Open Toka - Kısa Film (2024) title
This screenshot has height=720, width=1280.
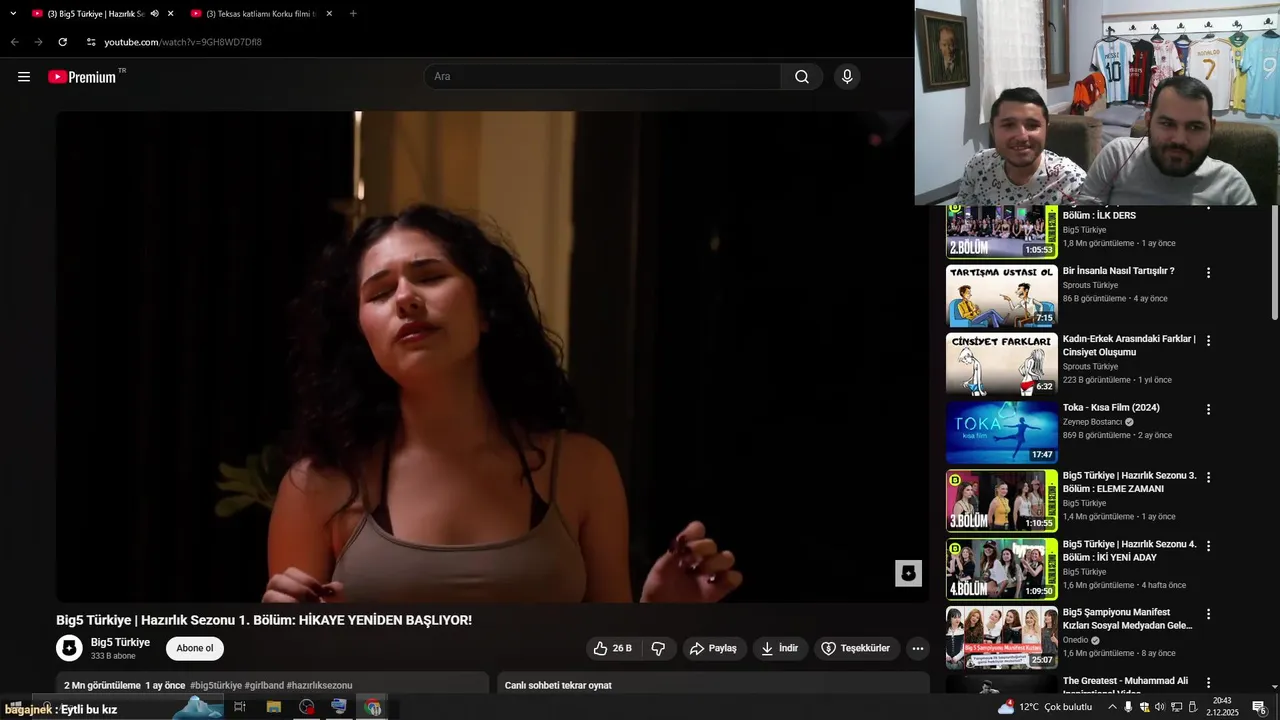[1111, 408]
